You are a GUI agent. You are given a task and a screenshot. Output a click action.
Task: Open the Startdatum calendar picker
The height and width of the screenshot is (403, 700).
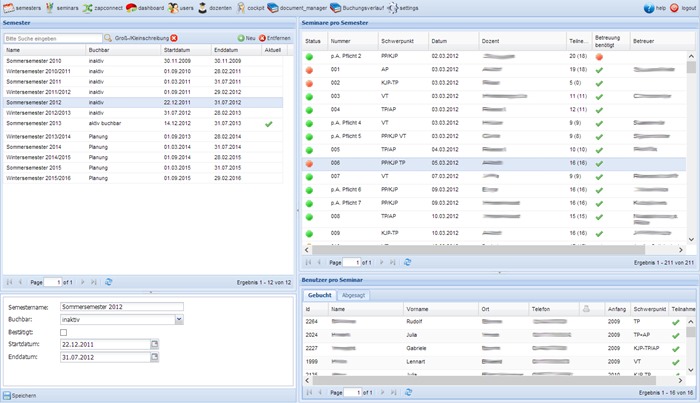tap(154, 344)
